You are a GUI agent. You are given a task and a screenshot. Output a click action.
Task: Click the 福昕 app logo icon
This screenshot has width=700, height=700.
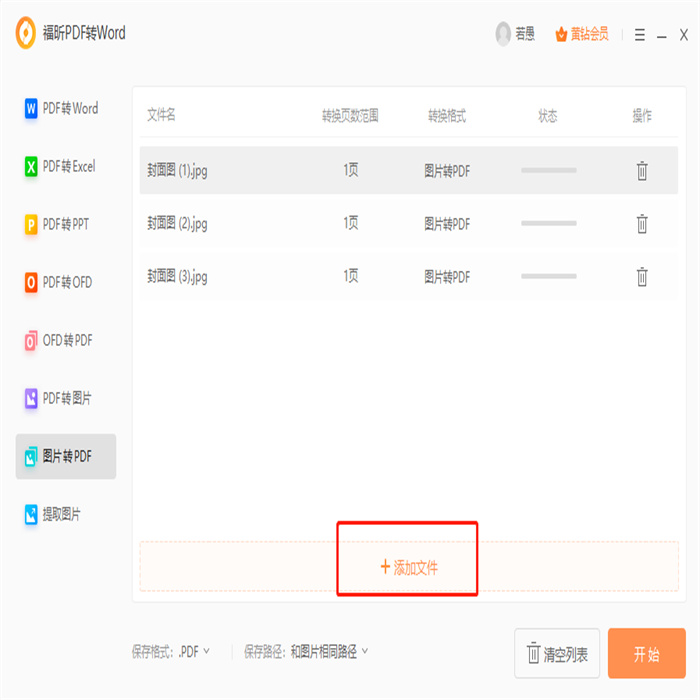(x=25, y=33)
